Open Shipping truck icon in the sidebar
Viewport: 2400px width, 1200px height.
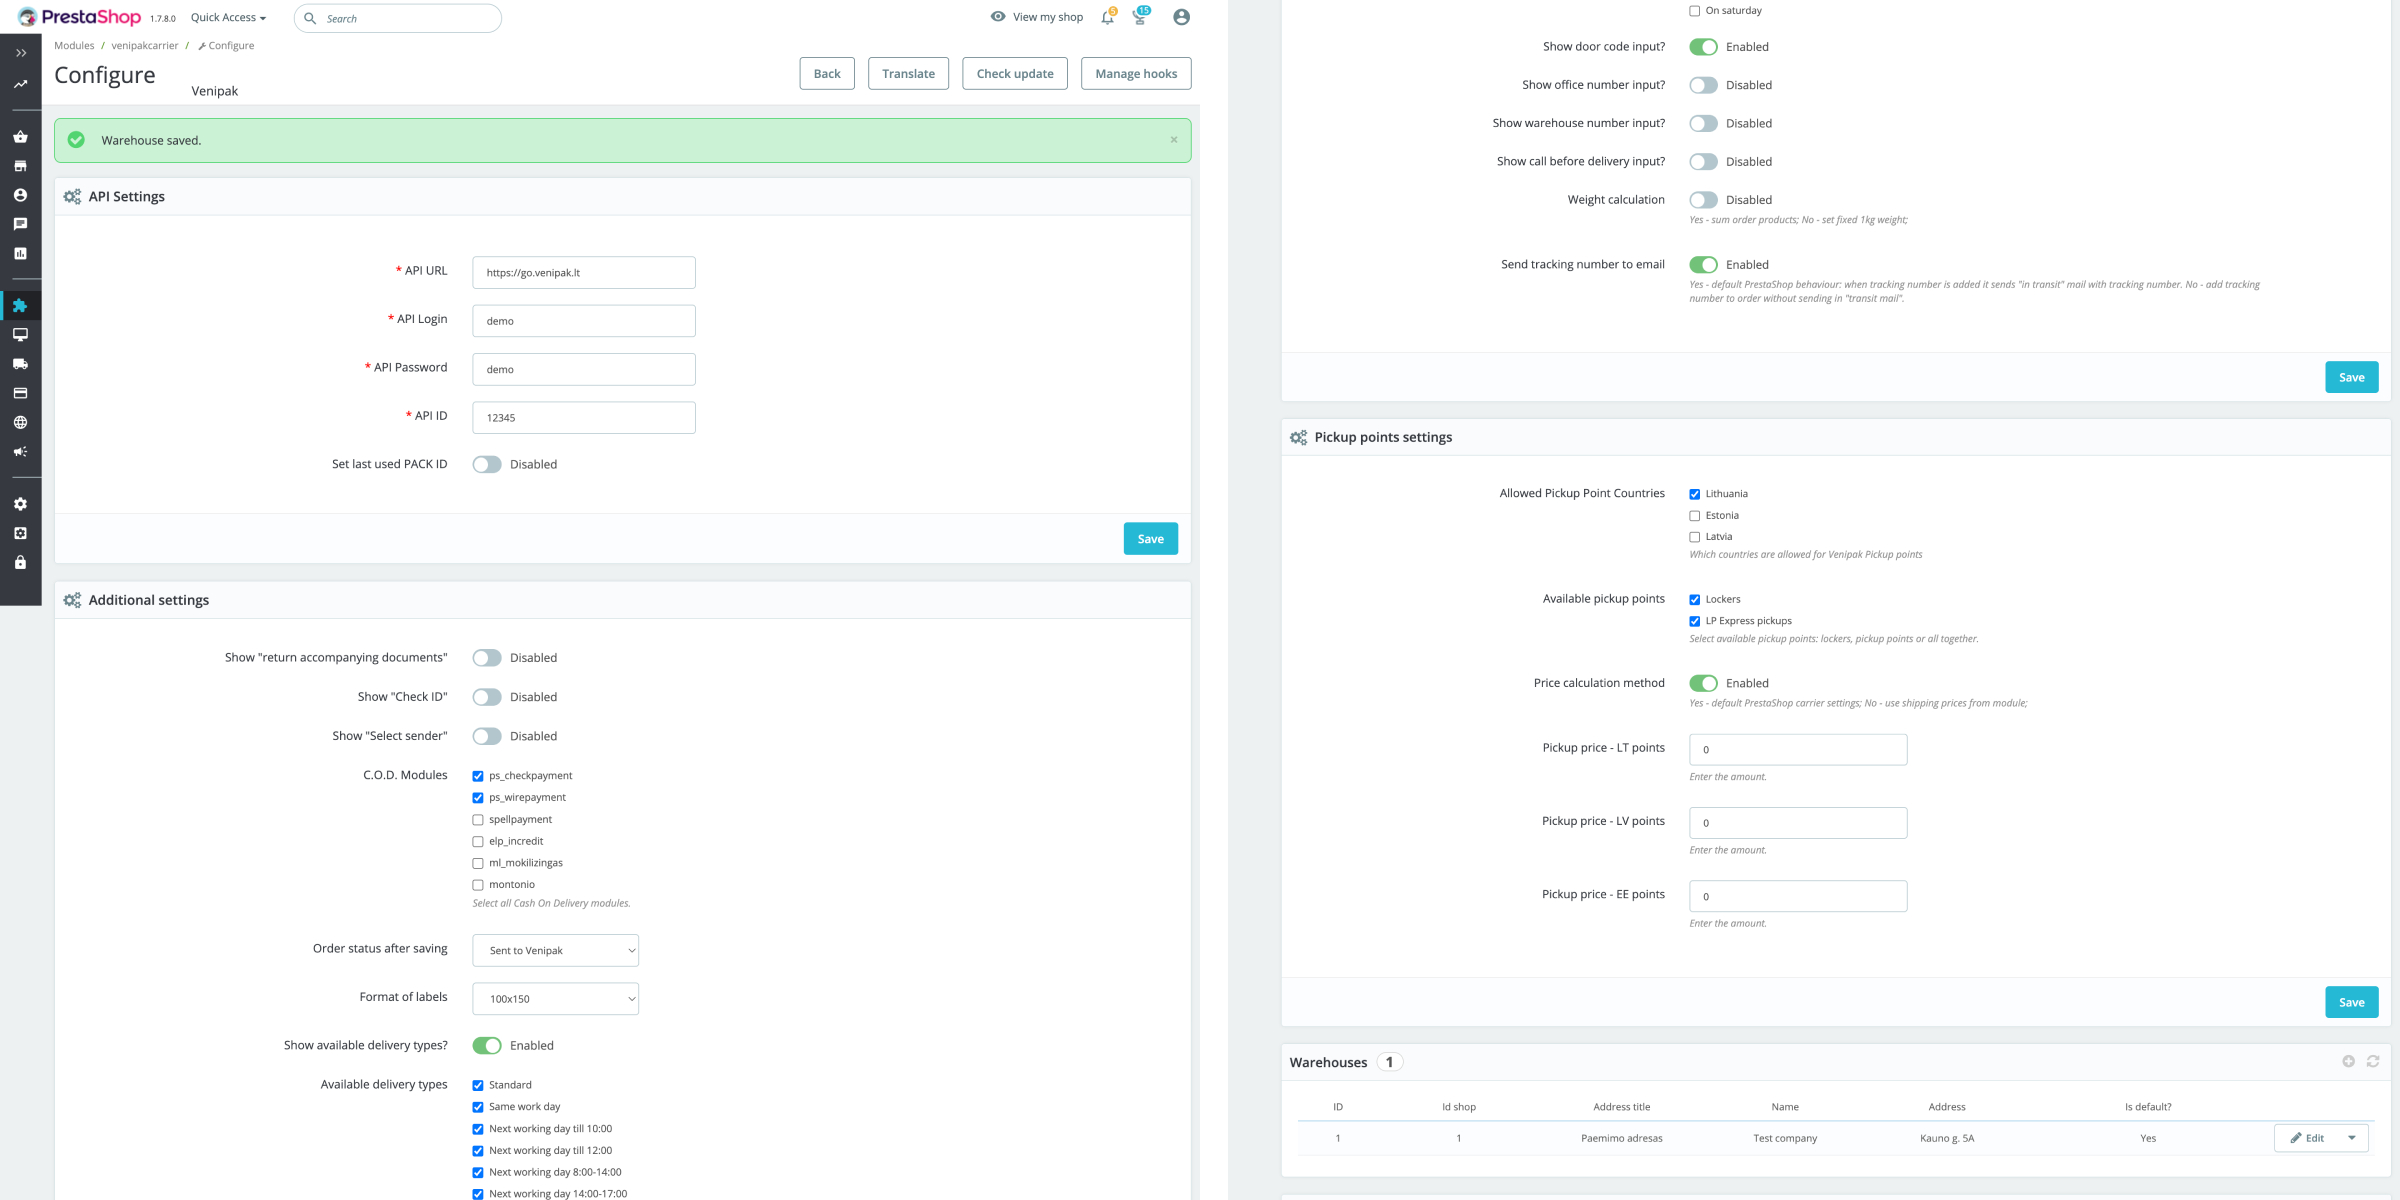pyautogui.click(x=20, y=364)
